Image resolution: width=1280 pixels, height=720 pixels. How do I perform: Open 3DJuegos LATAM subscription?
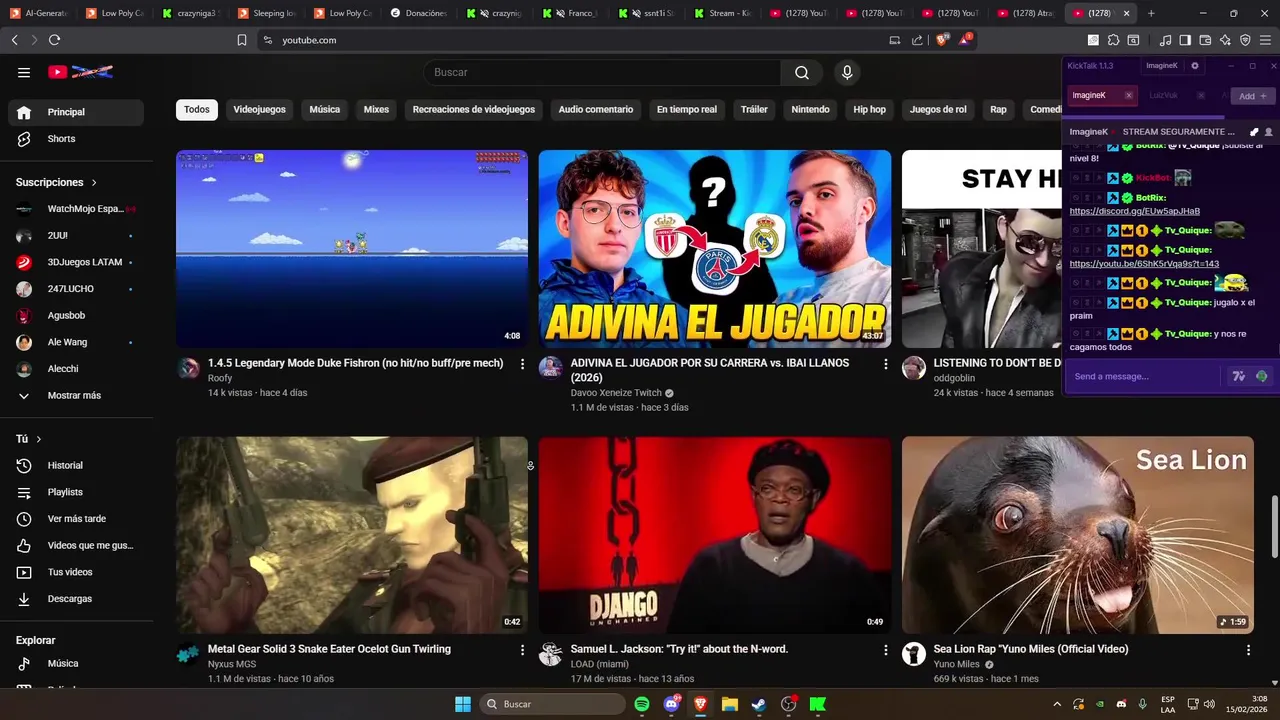click(76, 262)
